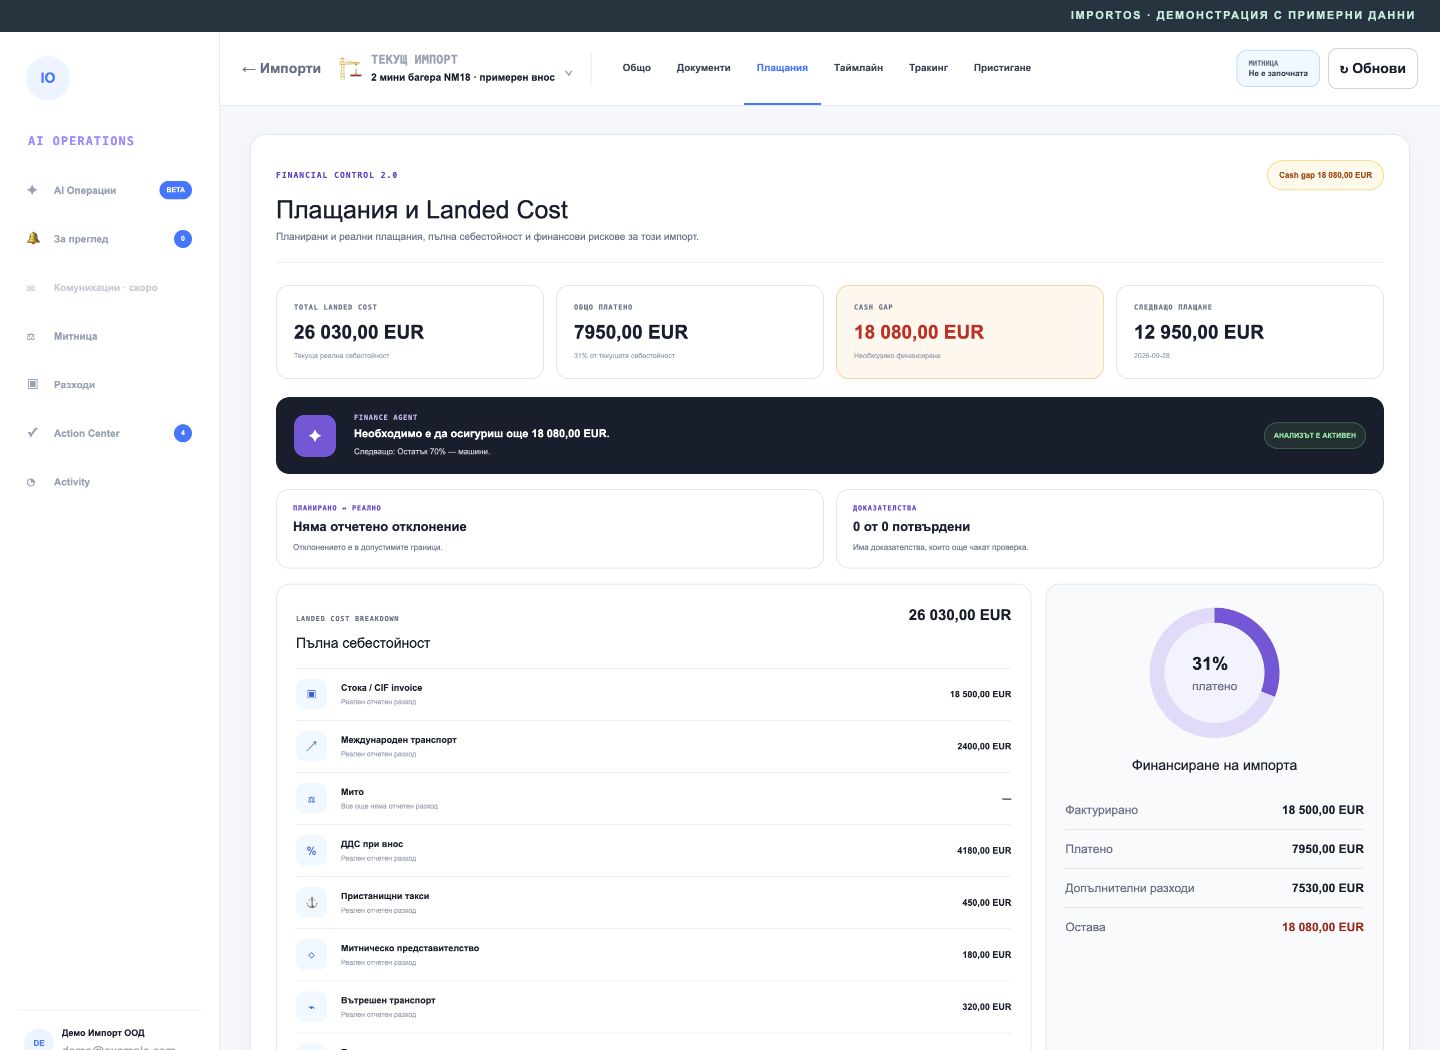Click the Cash gap 18 080,00 EUR badge

1325,175
